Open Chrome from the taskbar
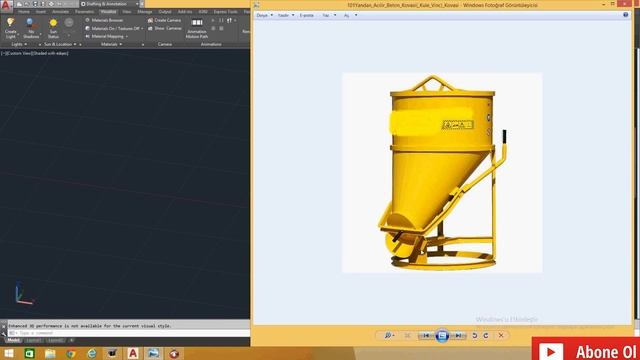 click(x=71, y=353)
